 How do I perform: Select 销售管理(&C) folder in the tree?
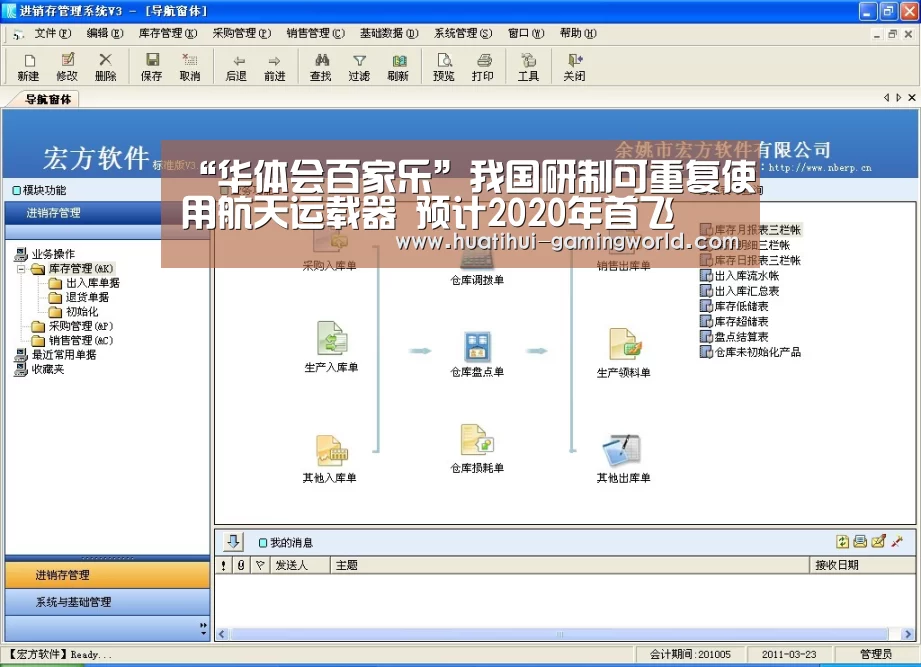(80, 341)
